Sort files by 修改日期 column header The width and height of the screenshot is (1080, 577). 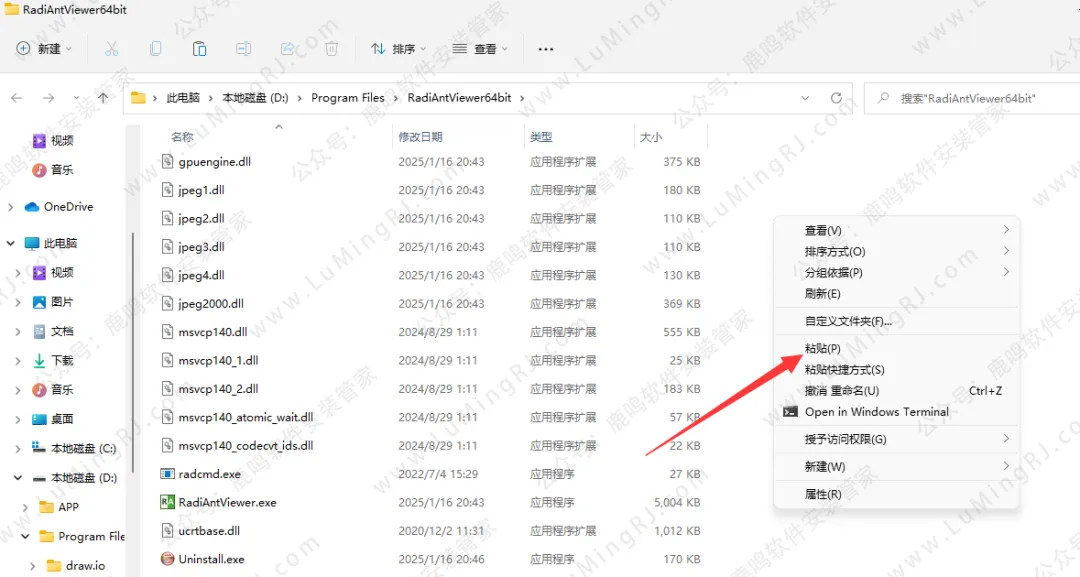(x=420, y=137)
